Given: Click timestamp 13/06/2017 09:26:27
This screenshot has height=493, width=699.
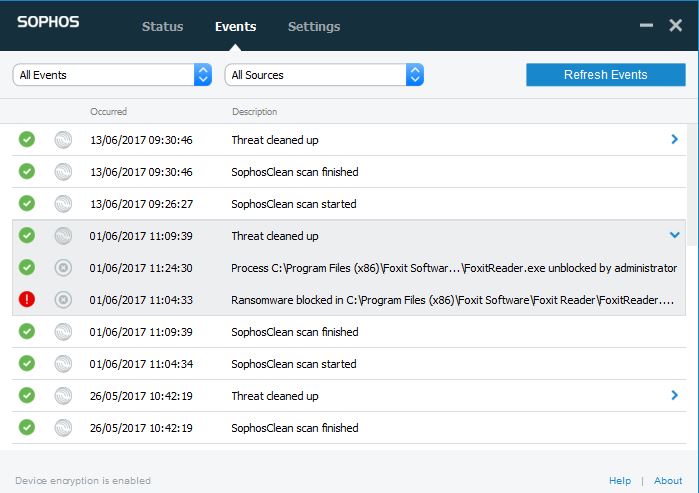Looking at the screenshot, I should (x=141, y=204).
